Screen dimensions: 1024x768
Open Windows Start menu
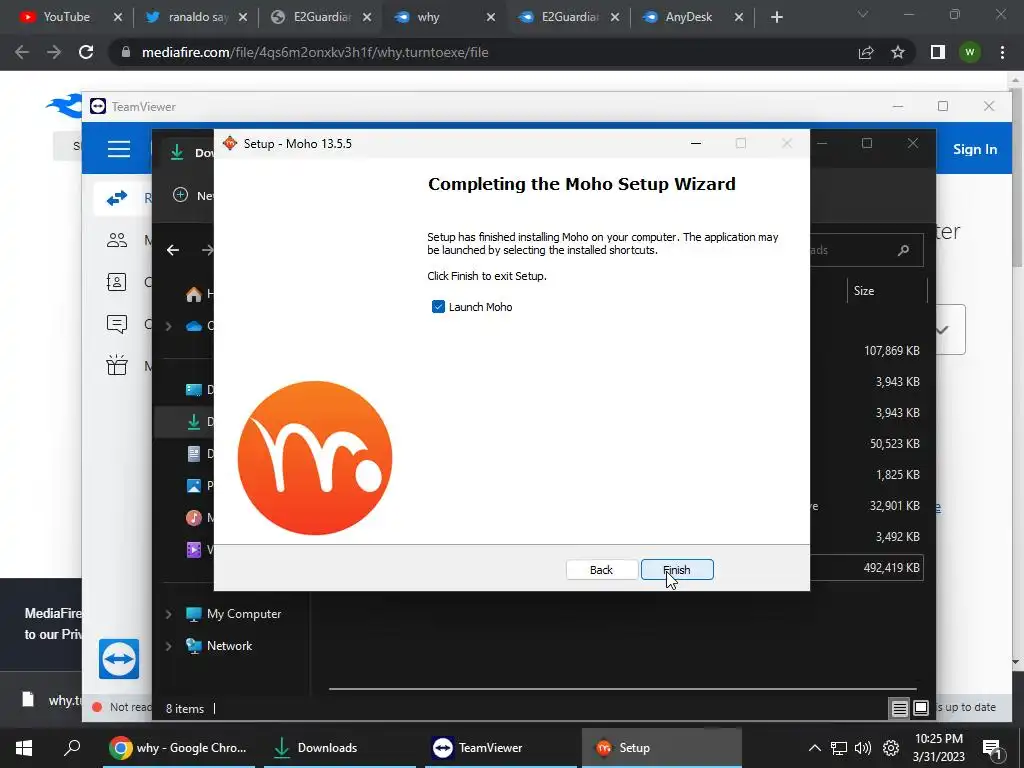(24, 748)
